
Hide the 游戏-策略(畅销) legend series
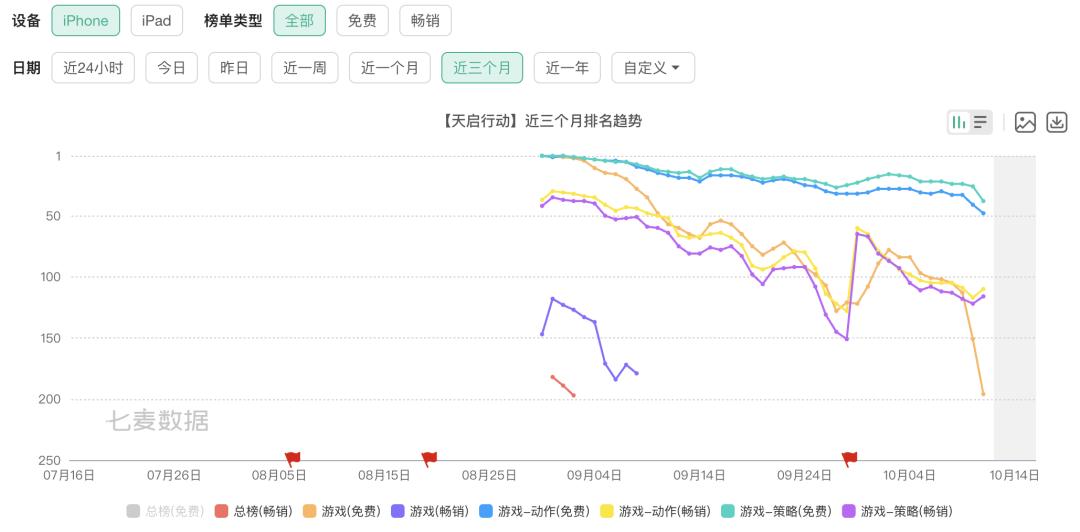pos(898,511)
